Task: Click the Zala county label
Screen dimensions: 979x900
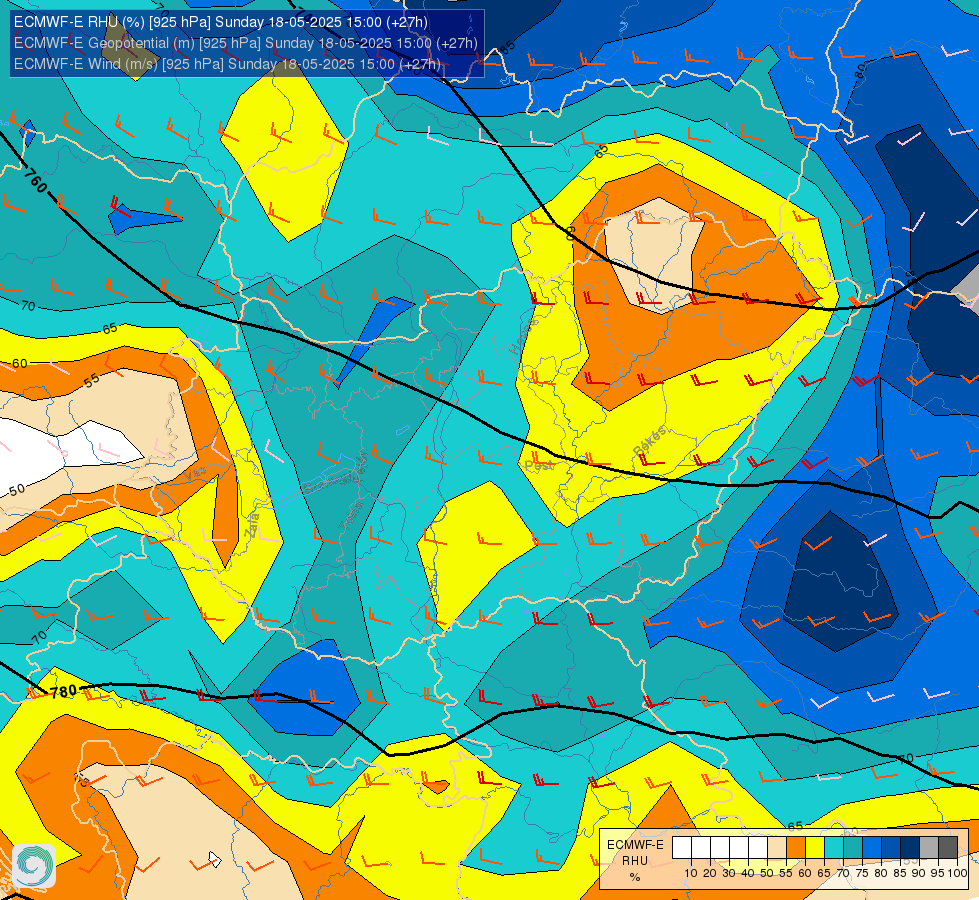Action: [x=252, y=525]
